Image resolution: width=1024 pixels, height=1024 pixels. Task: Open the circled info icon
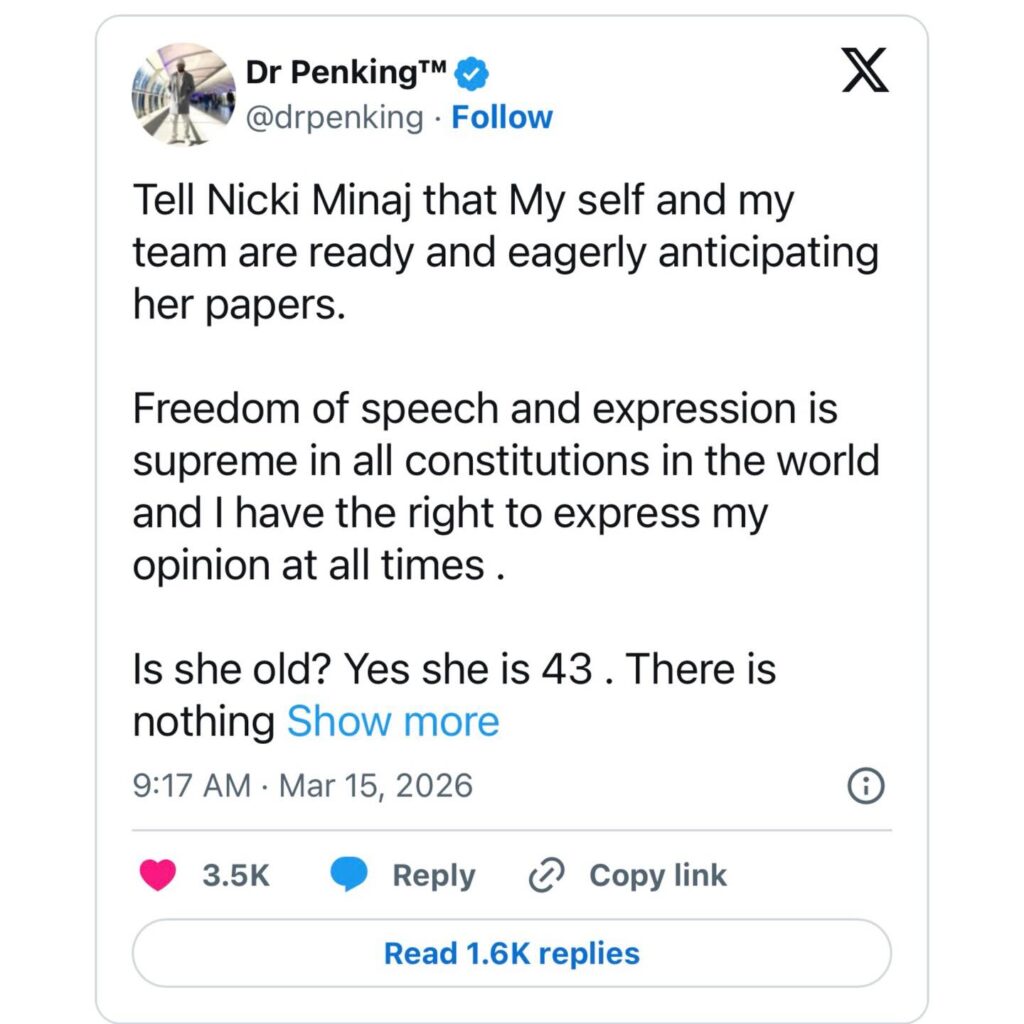click(x=865, y=787)
